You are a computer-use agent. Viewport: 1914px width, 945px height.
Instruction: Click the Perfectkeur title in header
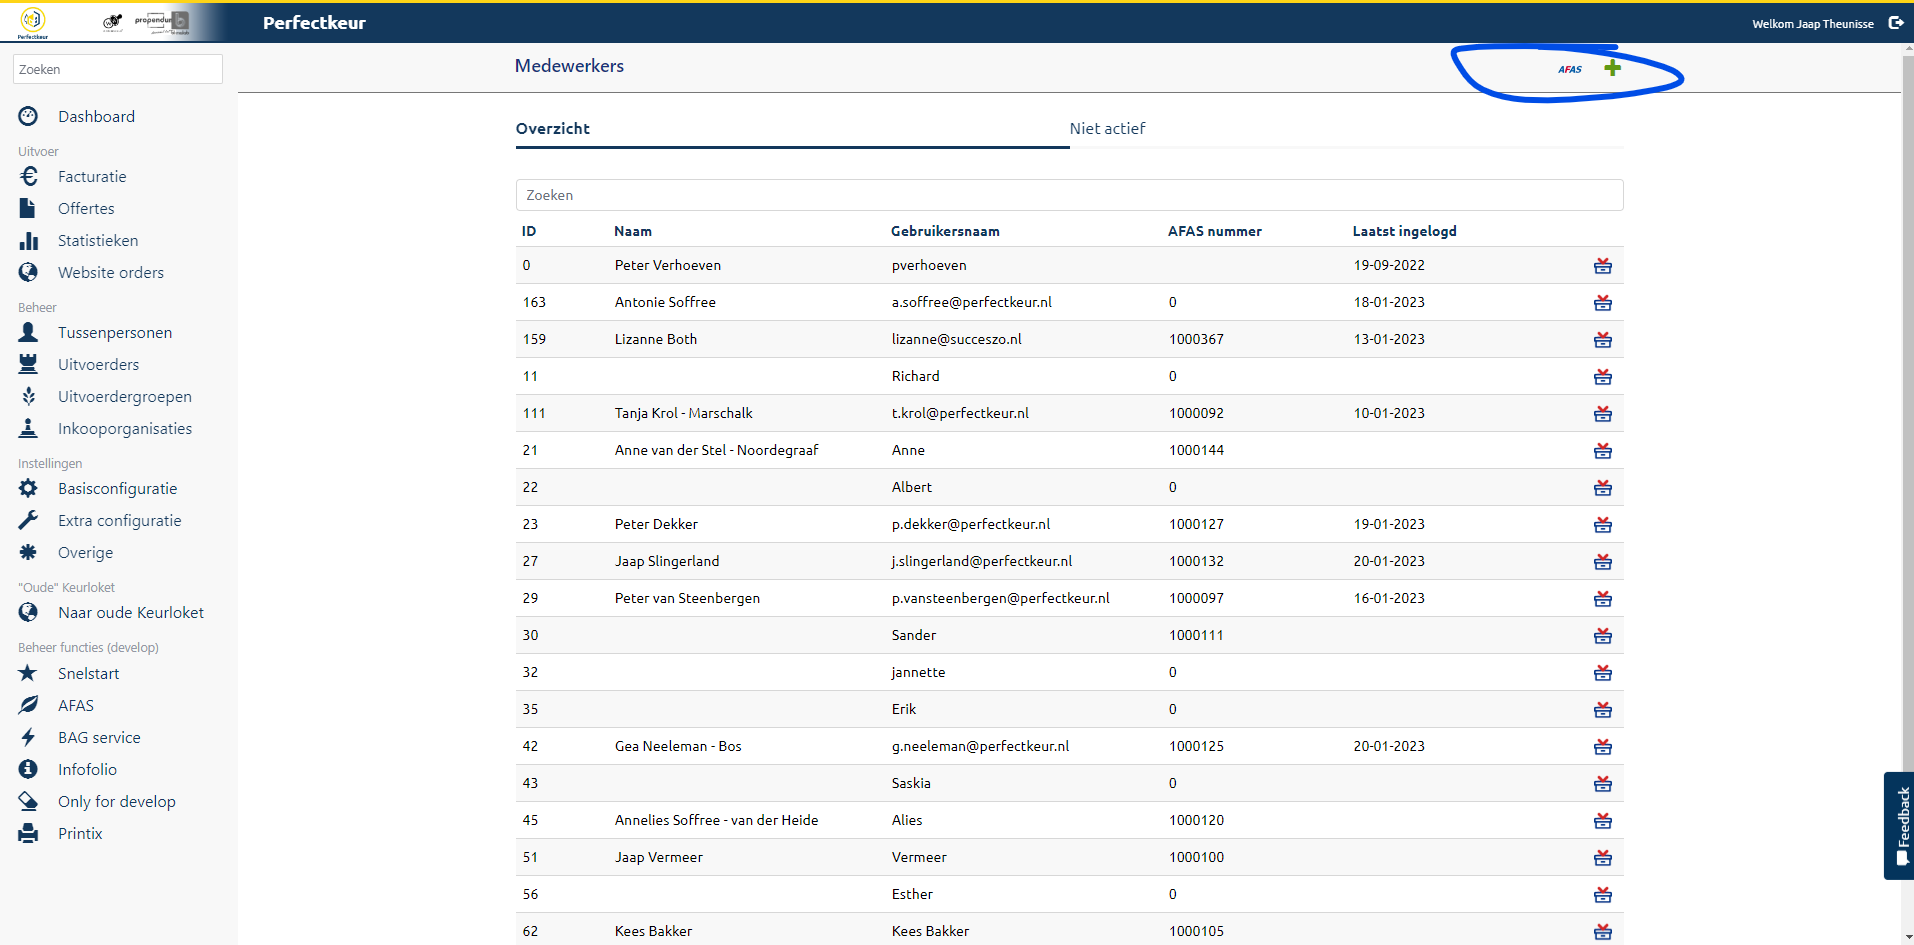pos(314,22)
